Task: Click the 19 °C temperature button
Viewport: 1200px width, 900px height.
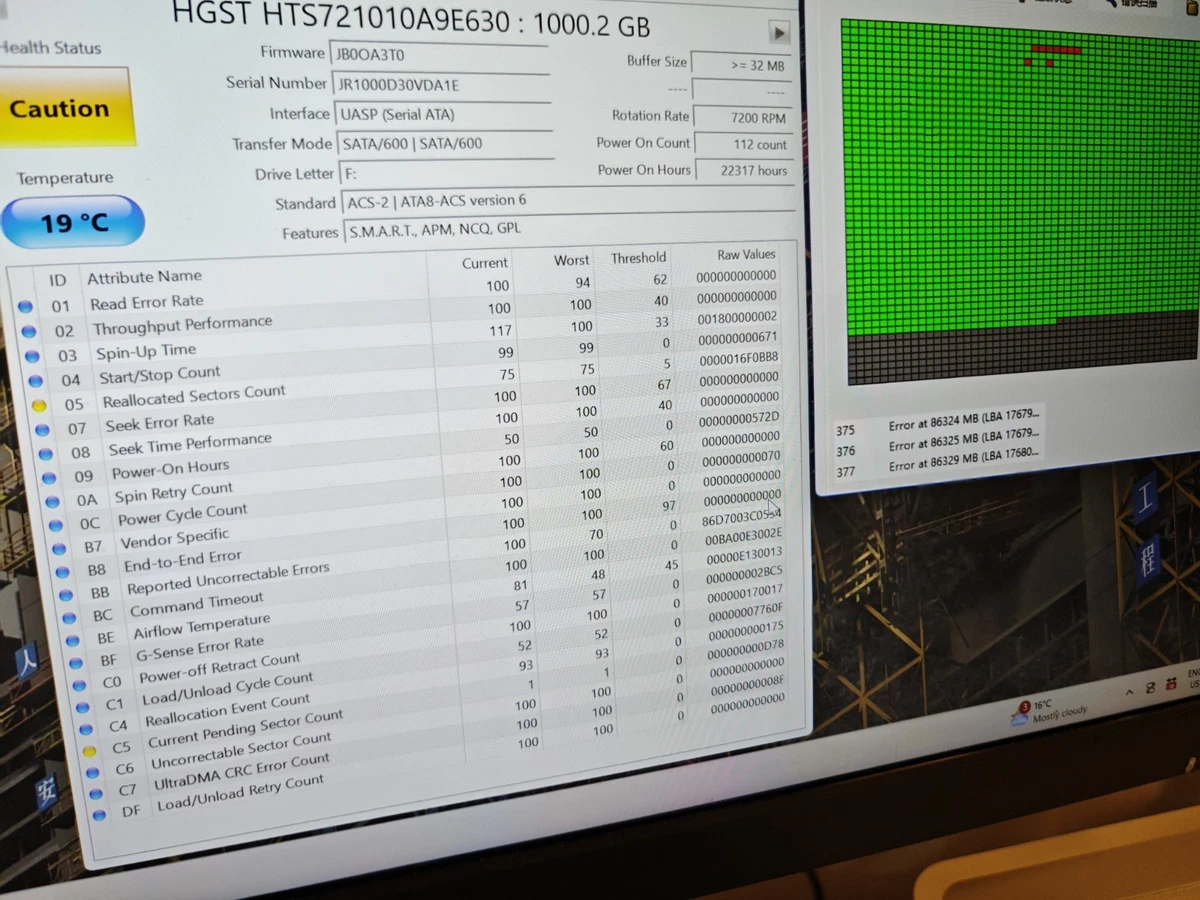Action: click(x=73, y=222)
